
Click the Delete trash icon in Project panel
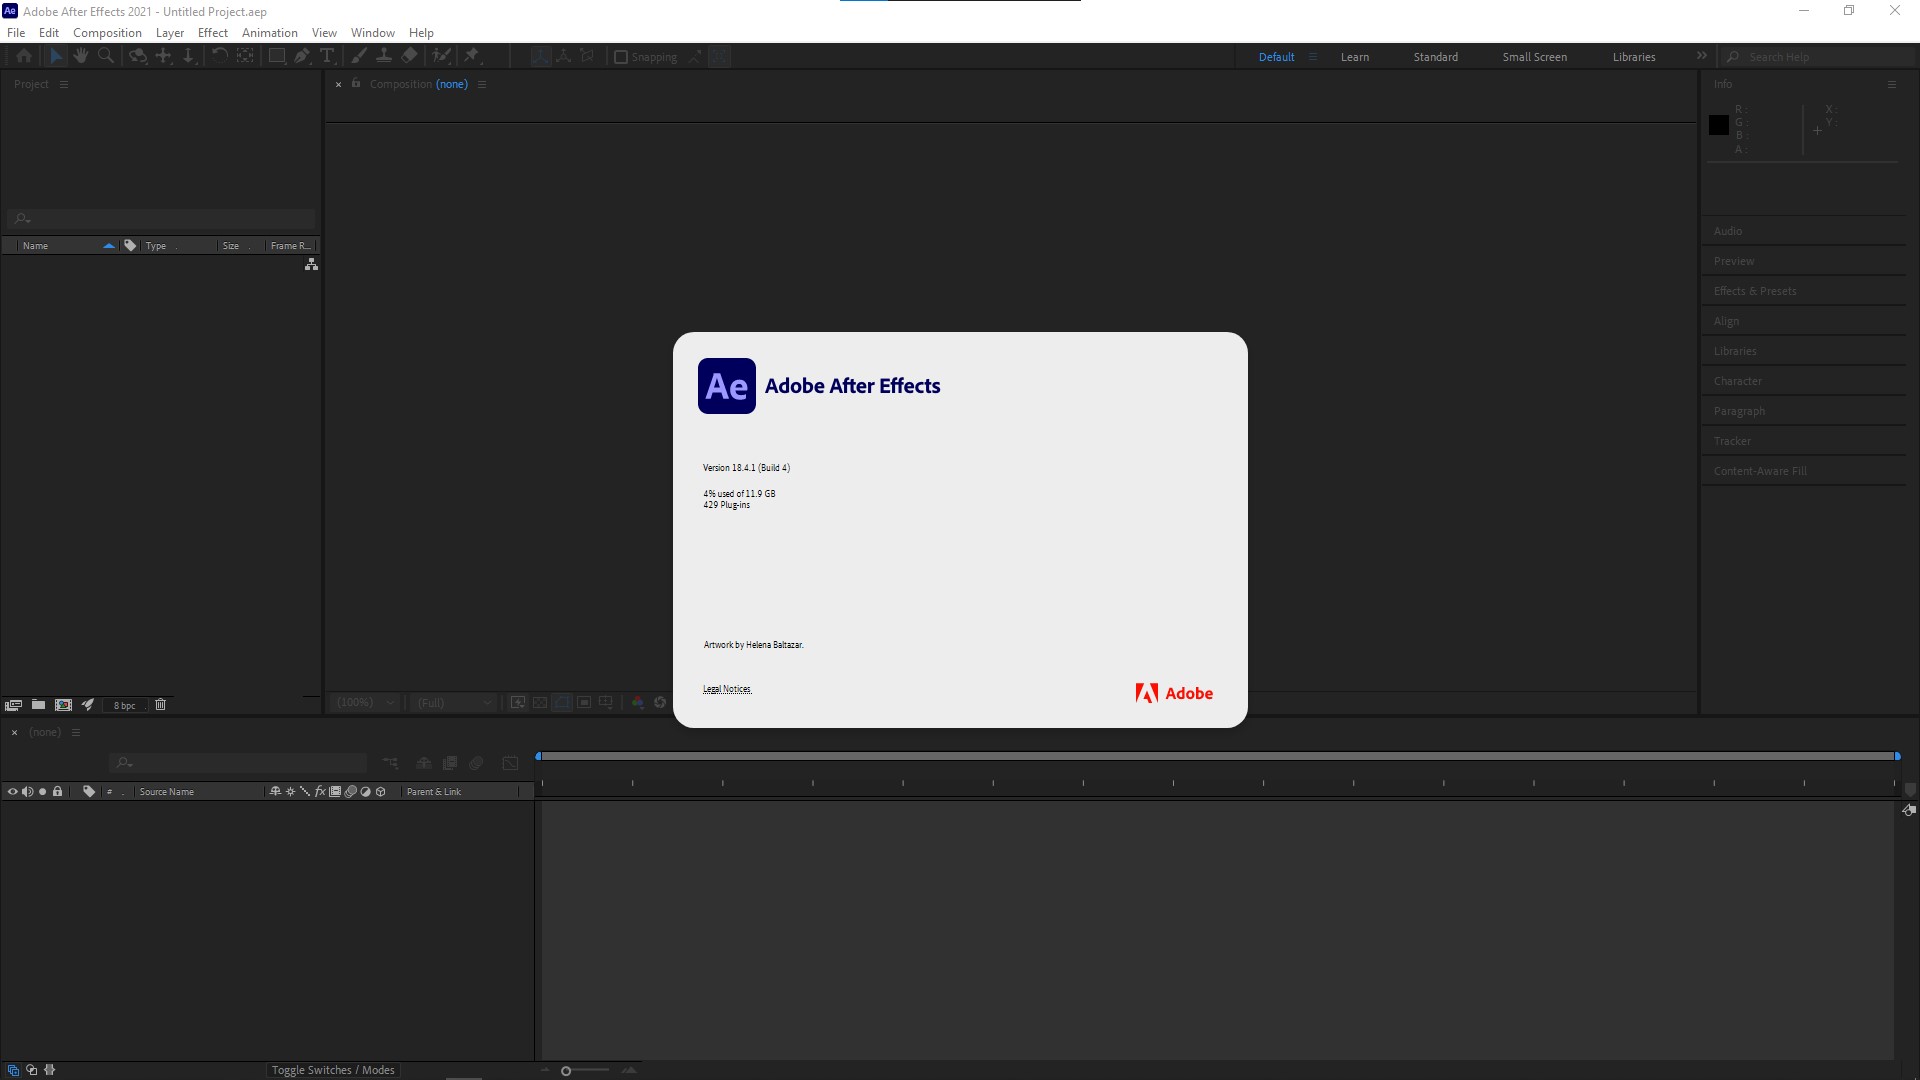coord(160,705)
